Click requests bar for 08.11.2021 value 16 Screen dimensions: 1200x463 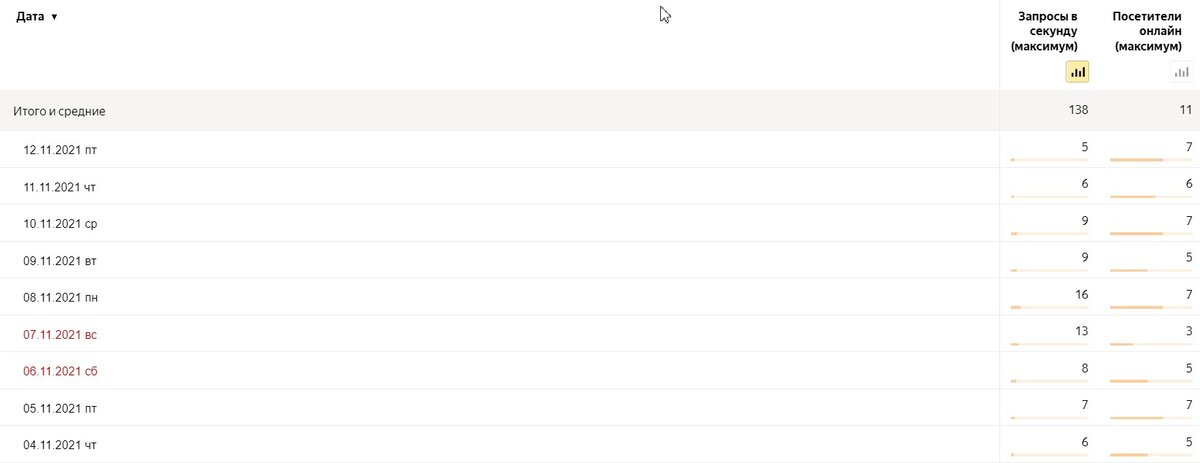tap(1050, 307)
